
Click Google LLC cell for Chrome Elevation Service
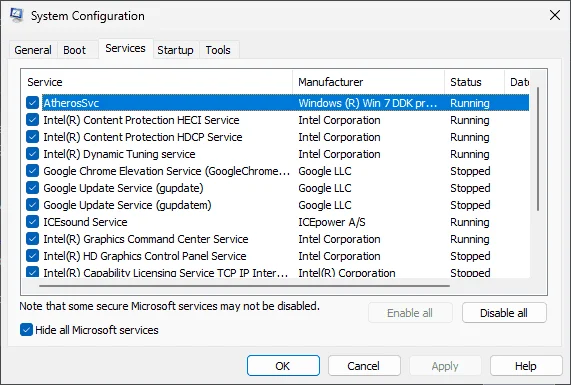point(325,171)
